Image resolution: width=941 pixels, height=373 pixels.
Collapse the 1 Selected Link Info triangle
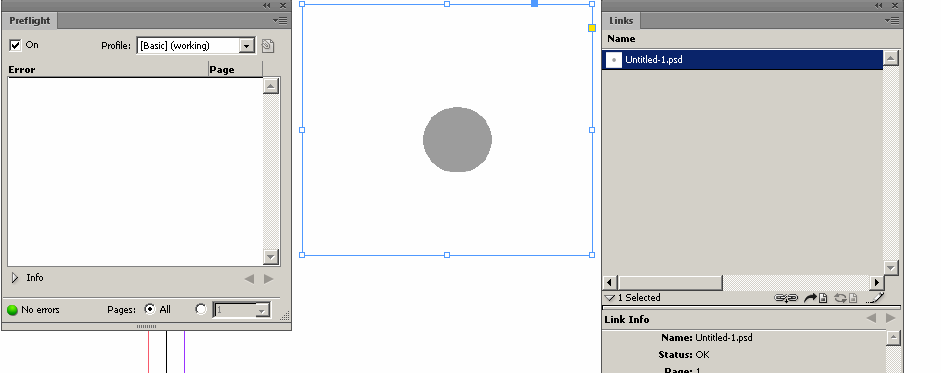pos(610,297)
